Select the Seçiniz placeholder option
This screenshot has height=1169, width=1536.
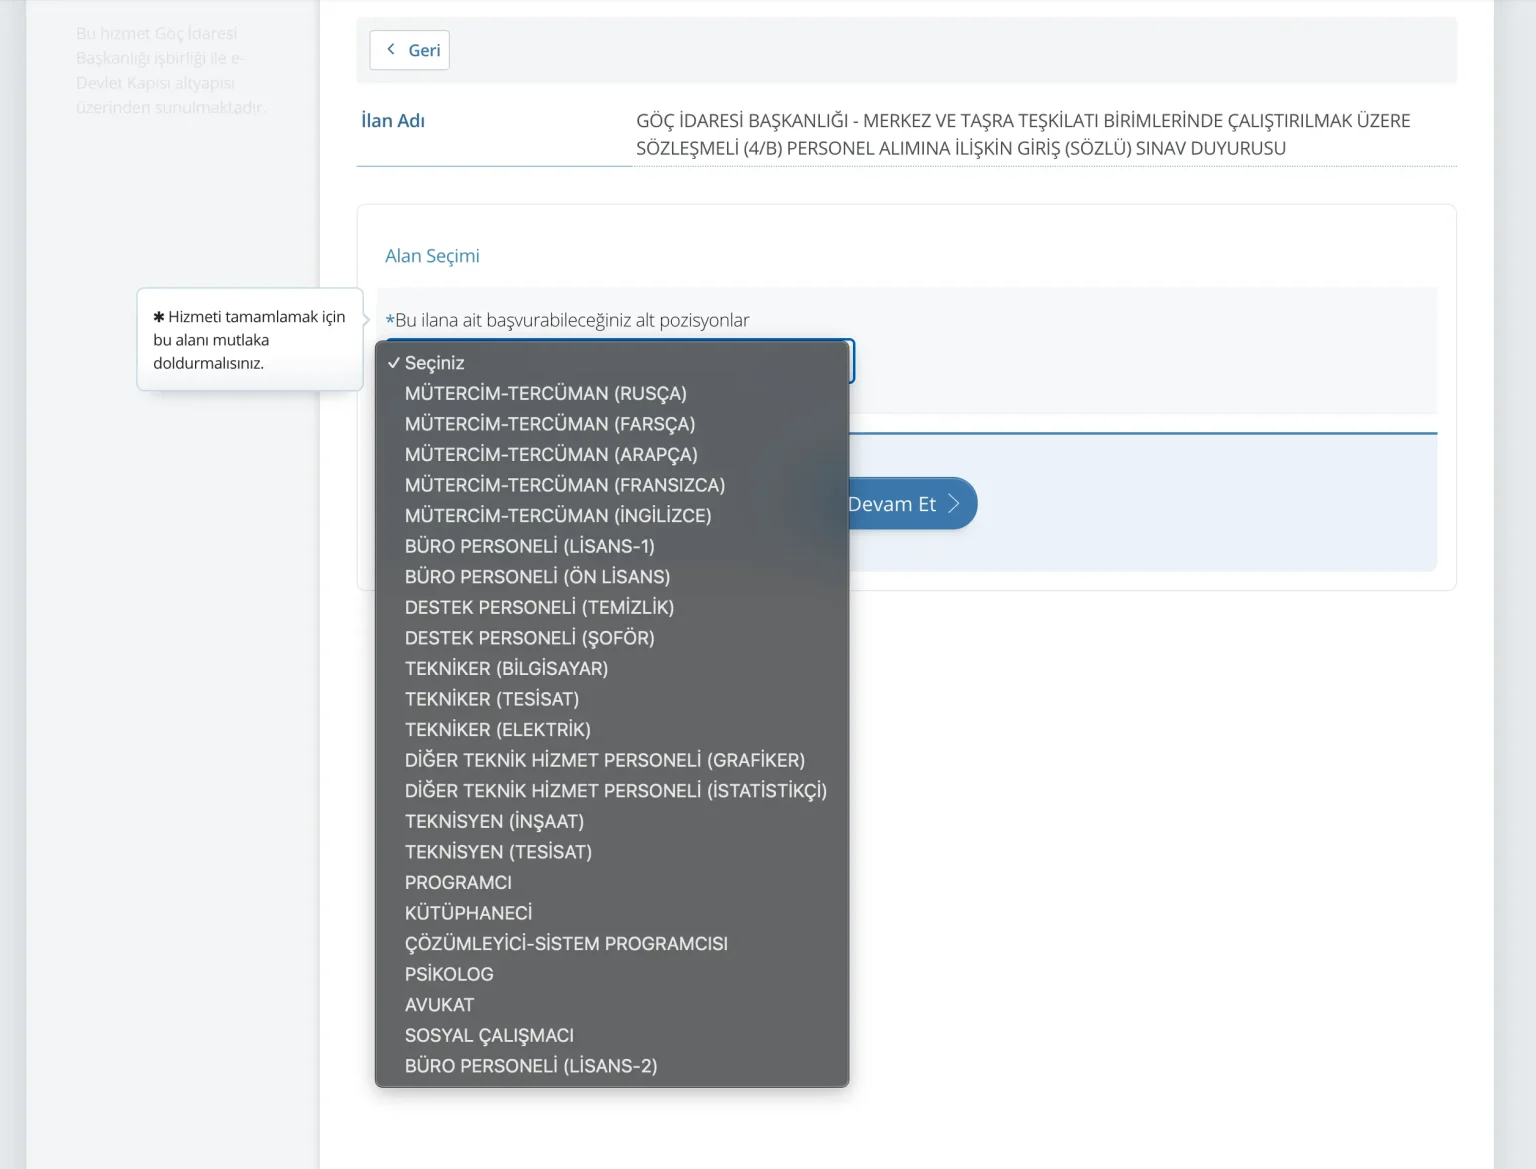point(434,363)
